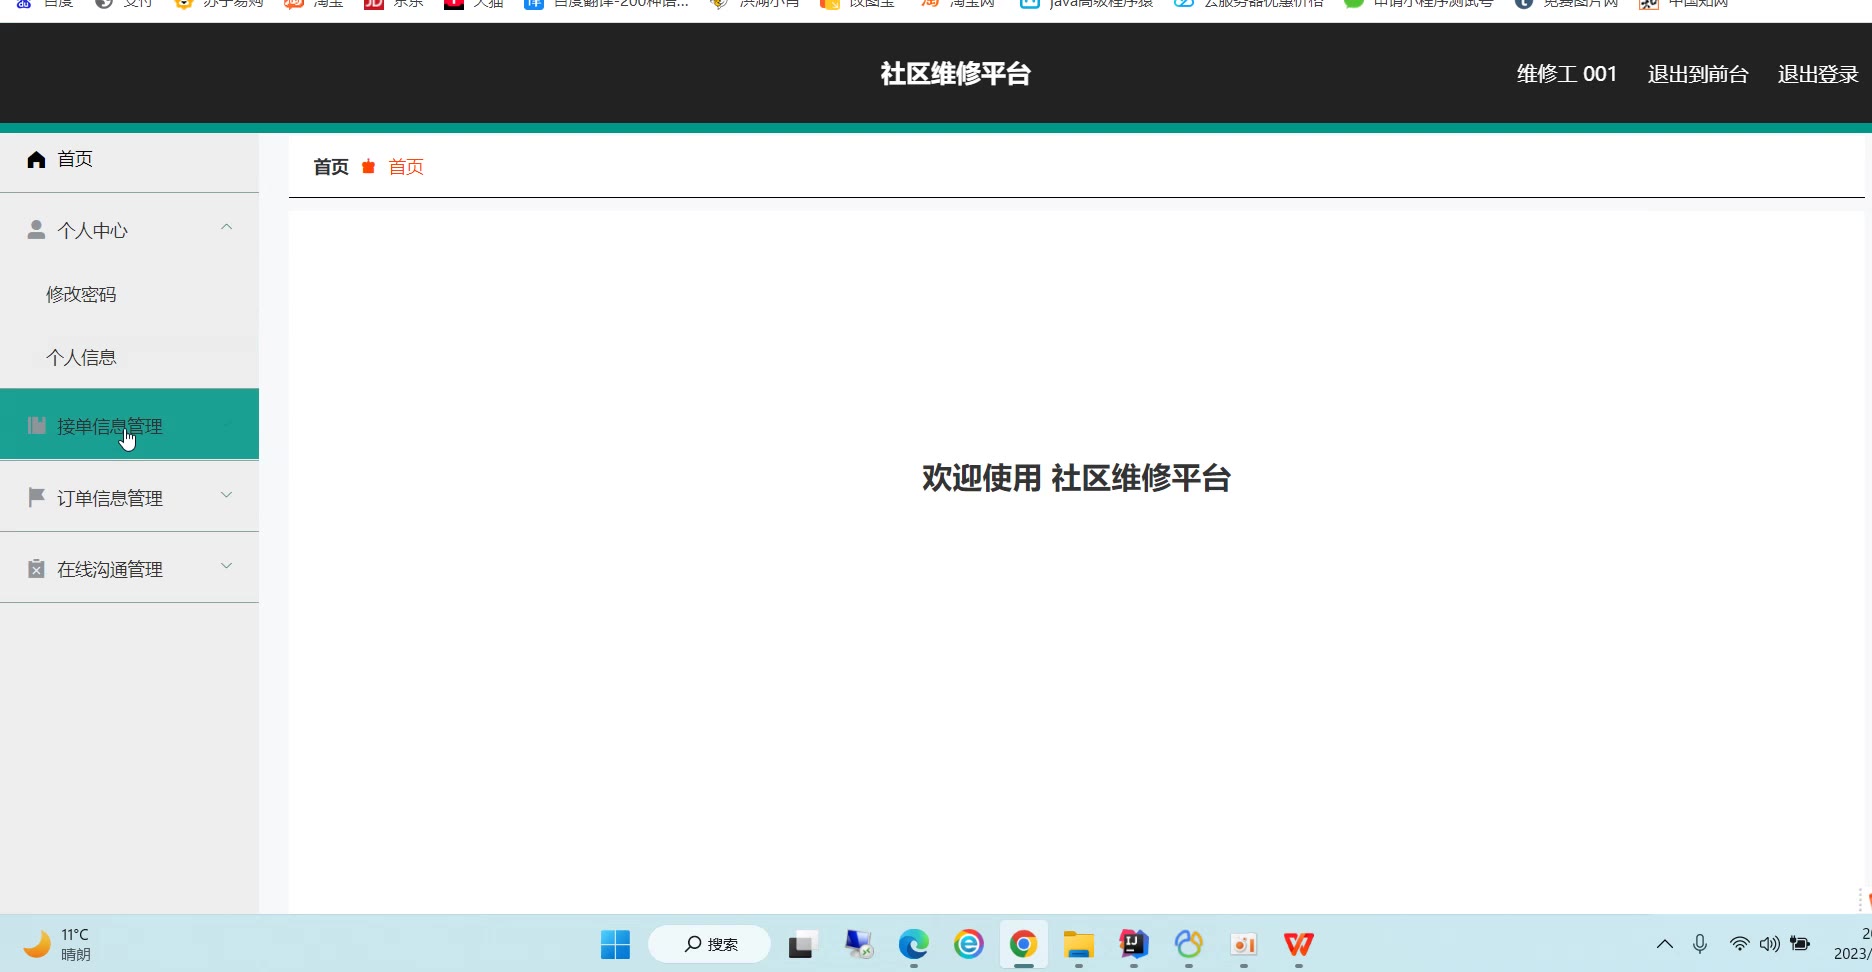Open the 接单信息管理 menu

coord(110,426)
